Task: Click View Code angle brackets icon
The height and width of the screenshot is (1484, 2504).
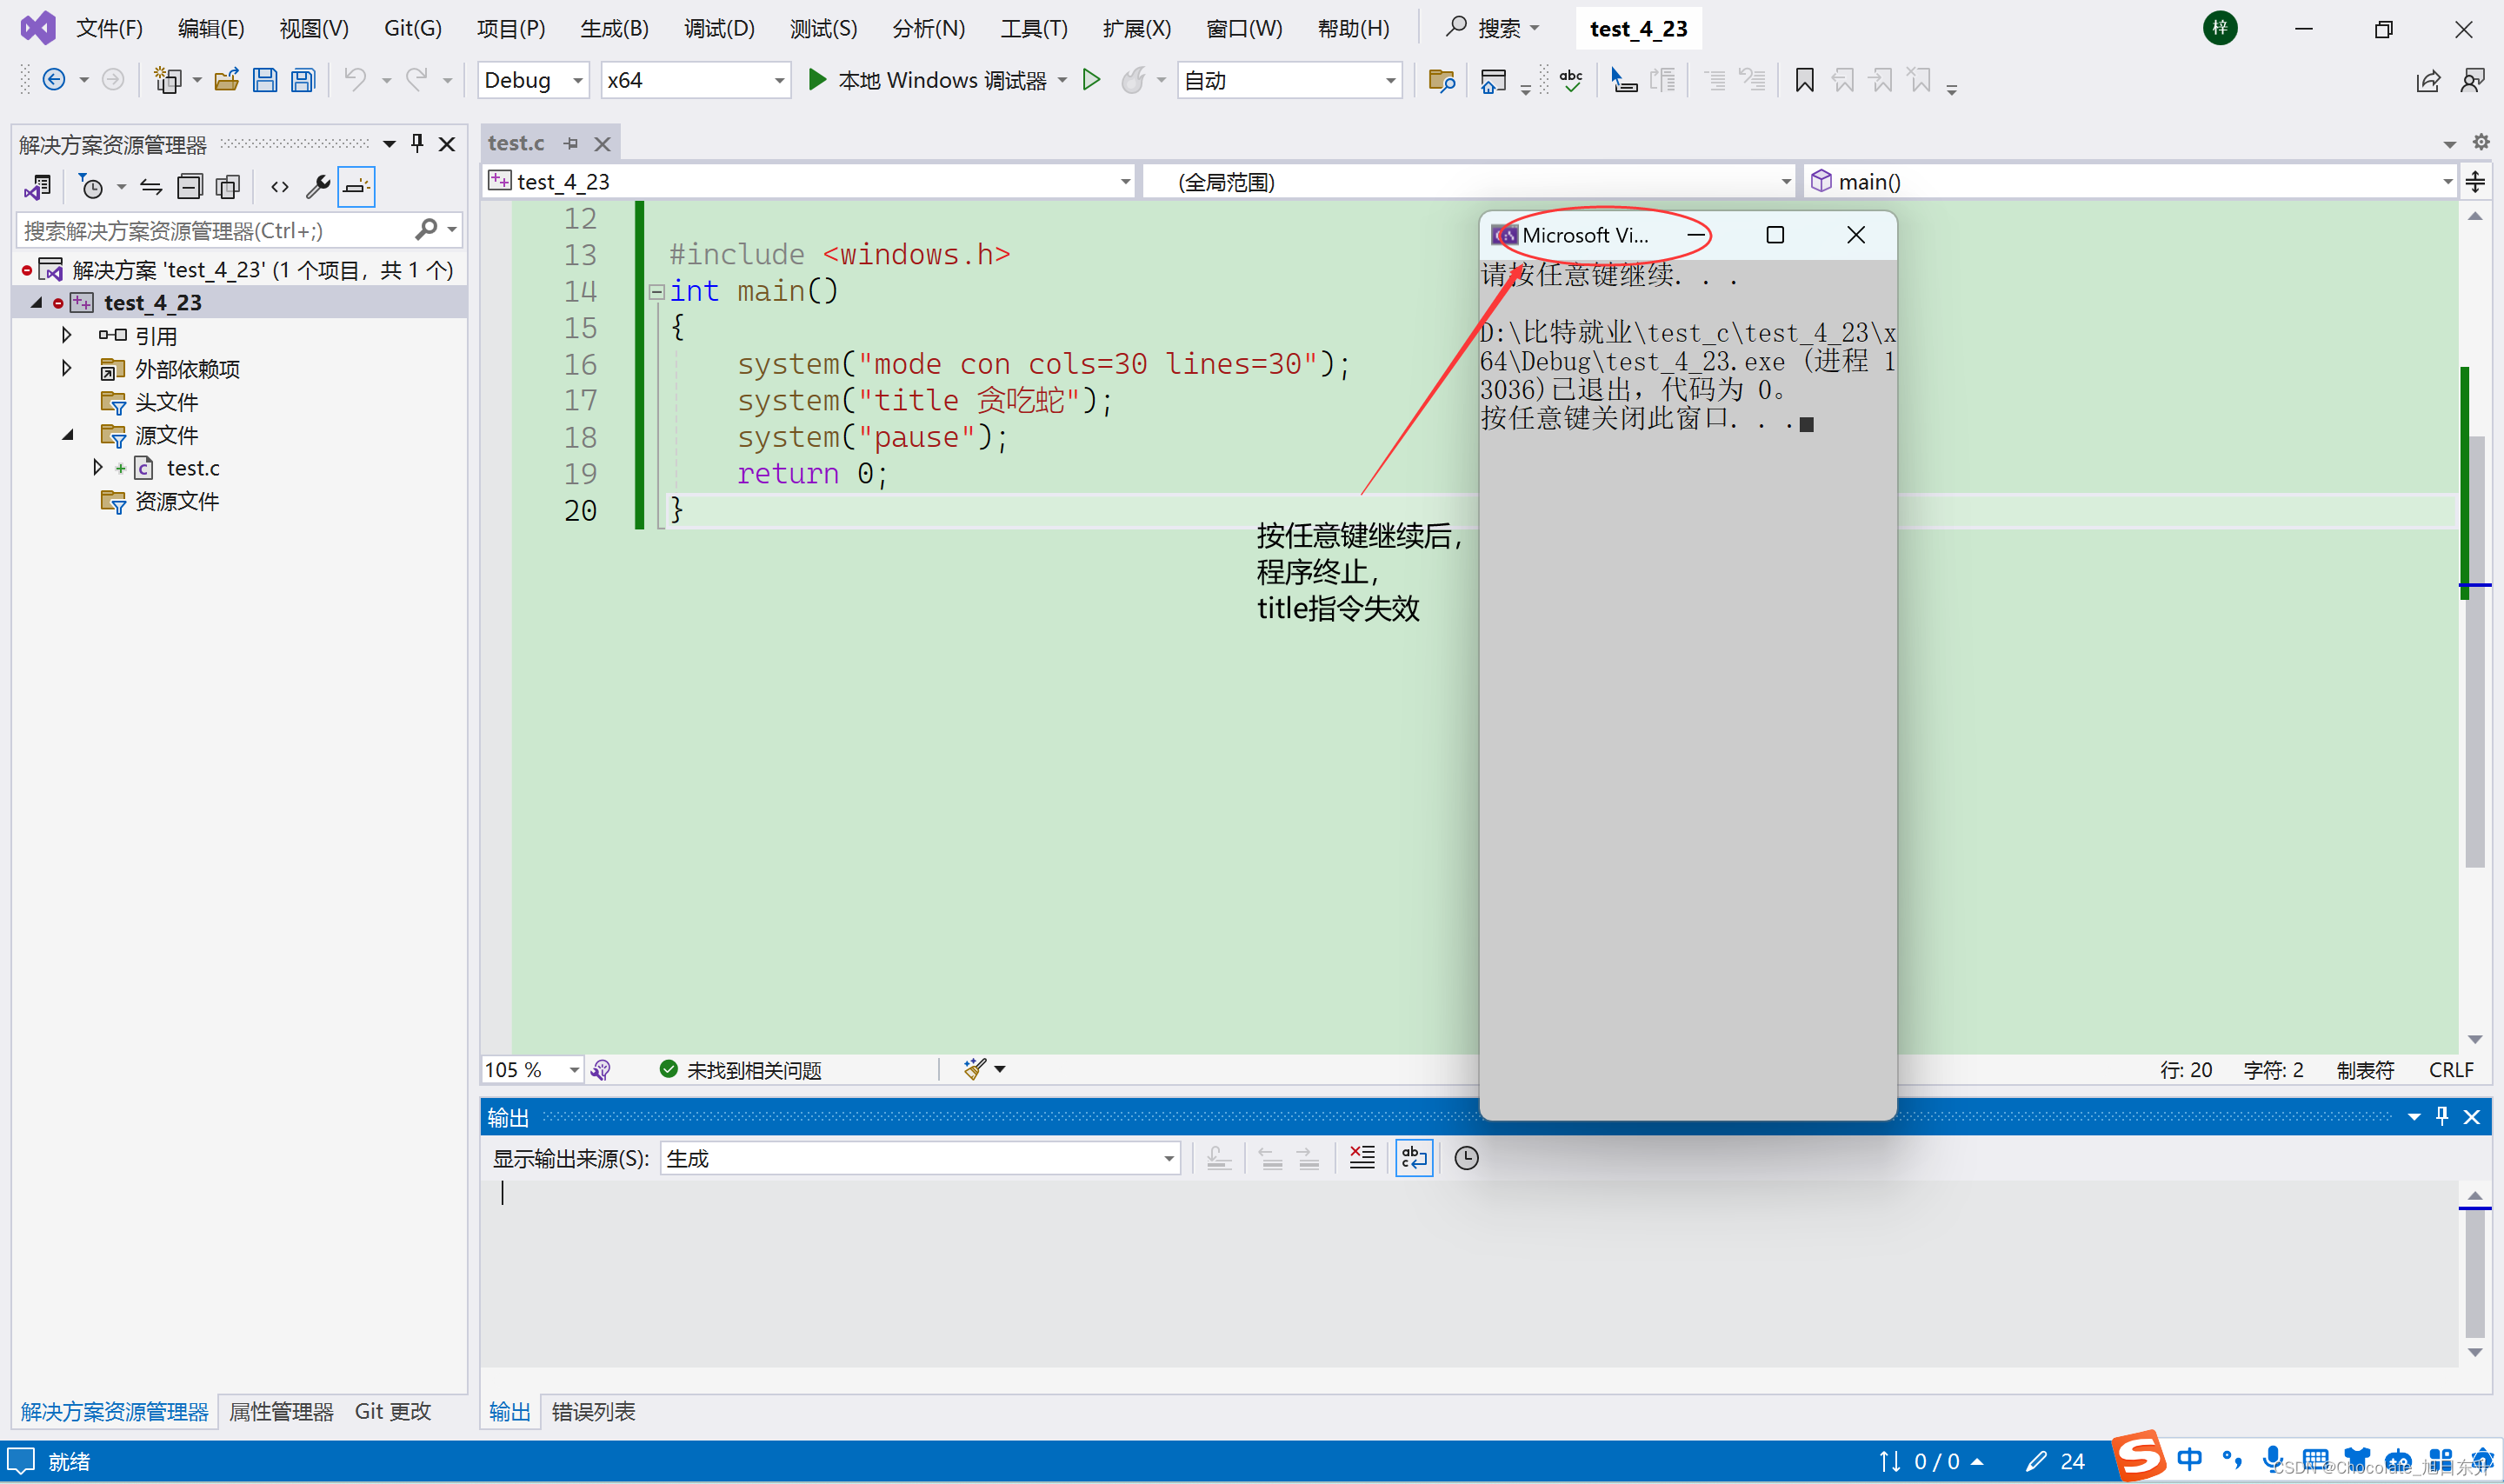Action: tap(280, 187)
